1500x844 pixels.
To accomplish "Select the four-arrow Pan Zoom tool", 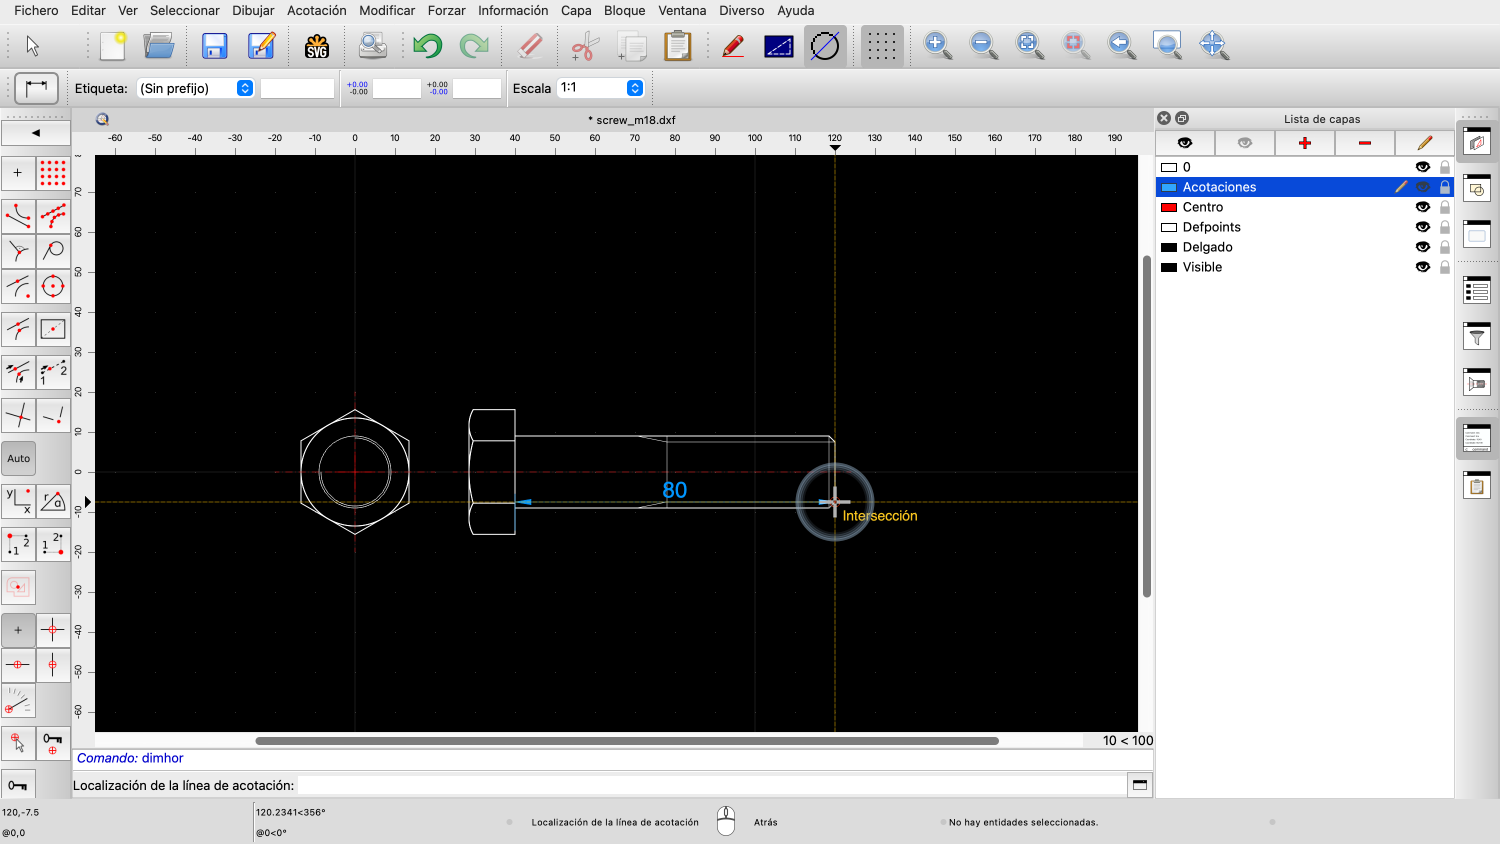I will [1213, 45].
